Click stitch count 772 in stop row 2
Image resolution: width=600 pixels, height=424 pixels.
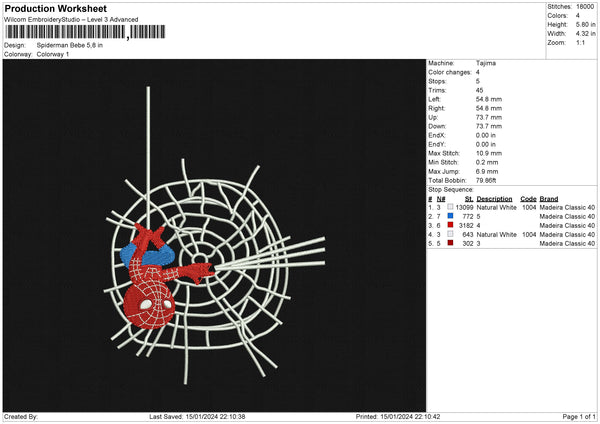[468, 217]
